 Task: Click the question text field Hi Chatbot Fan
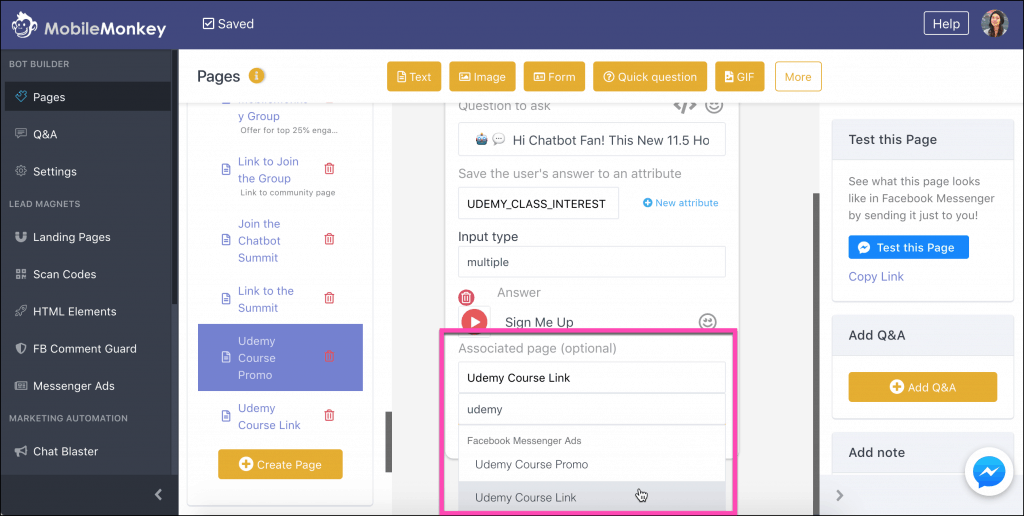(592, 140)
